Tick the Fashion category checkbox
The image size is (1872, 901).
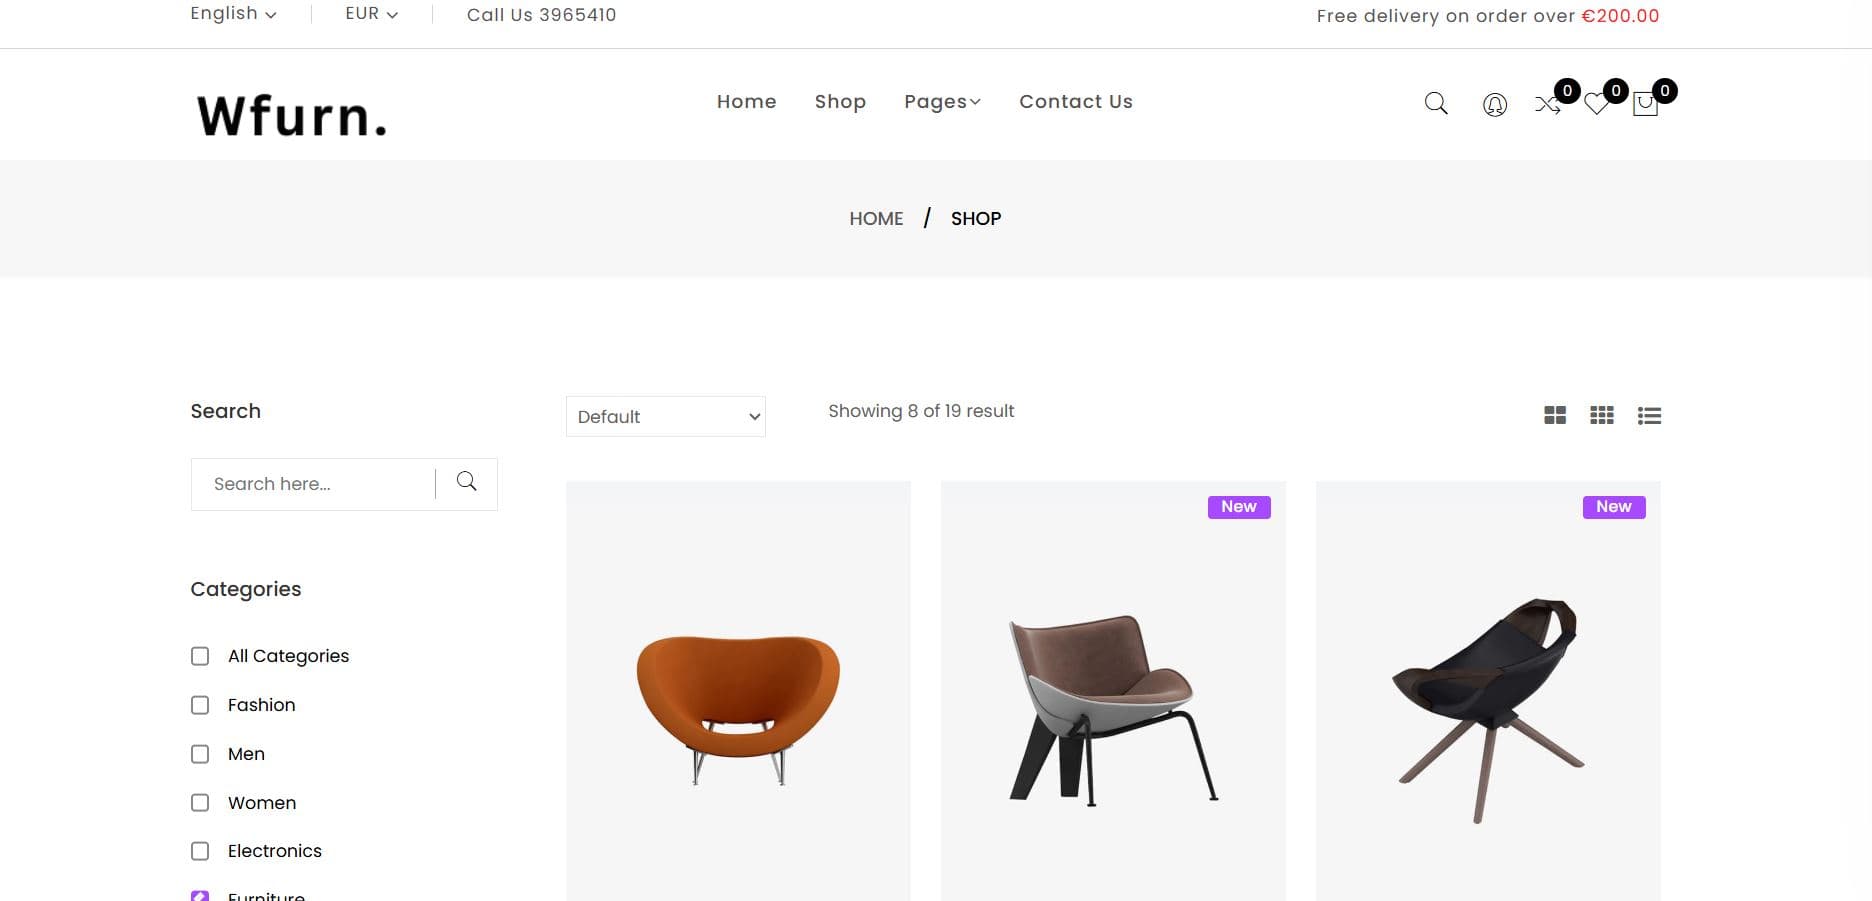[200, 705]
